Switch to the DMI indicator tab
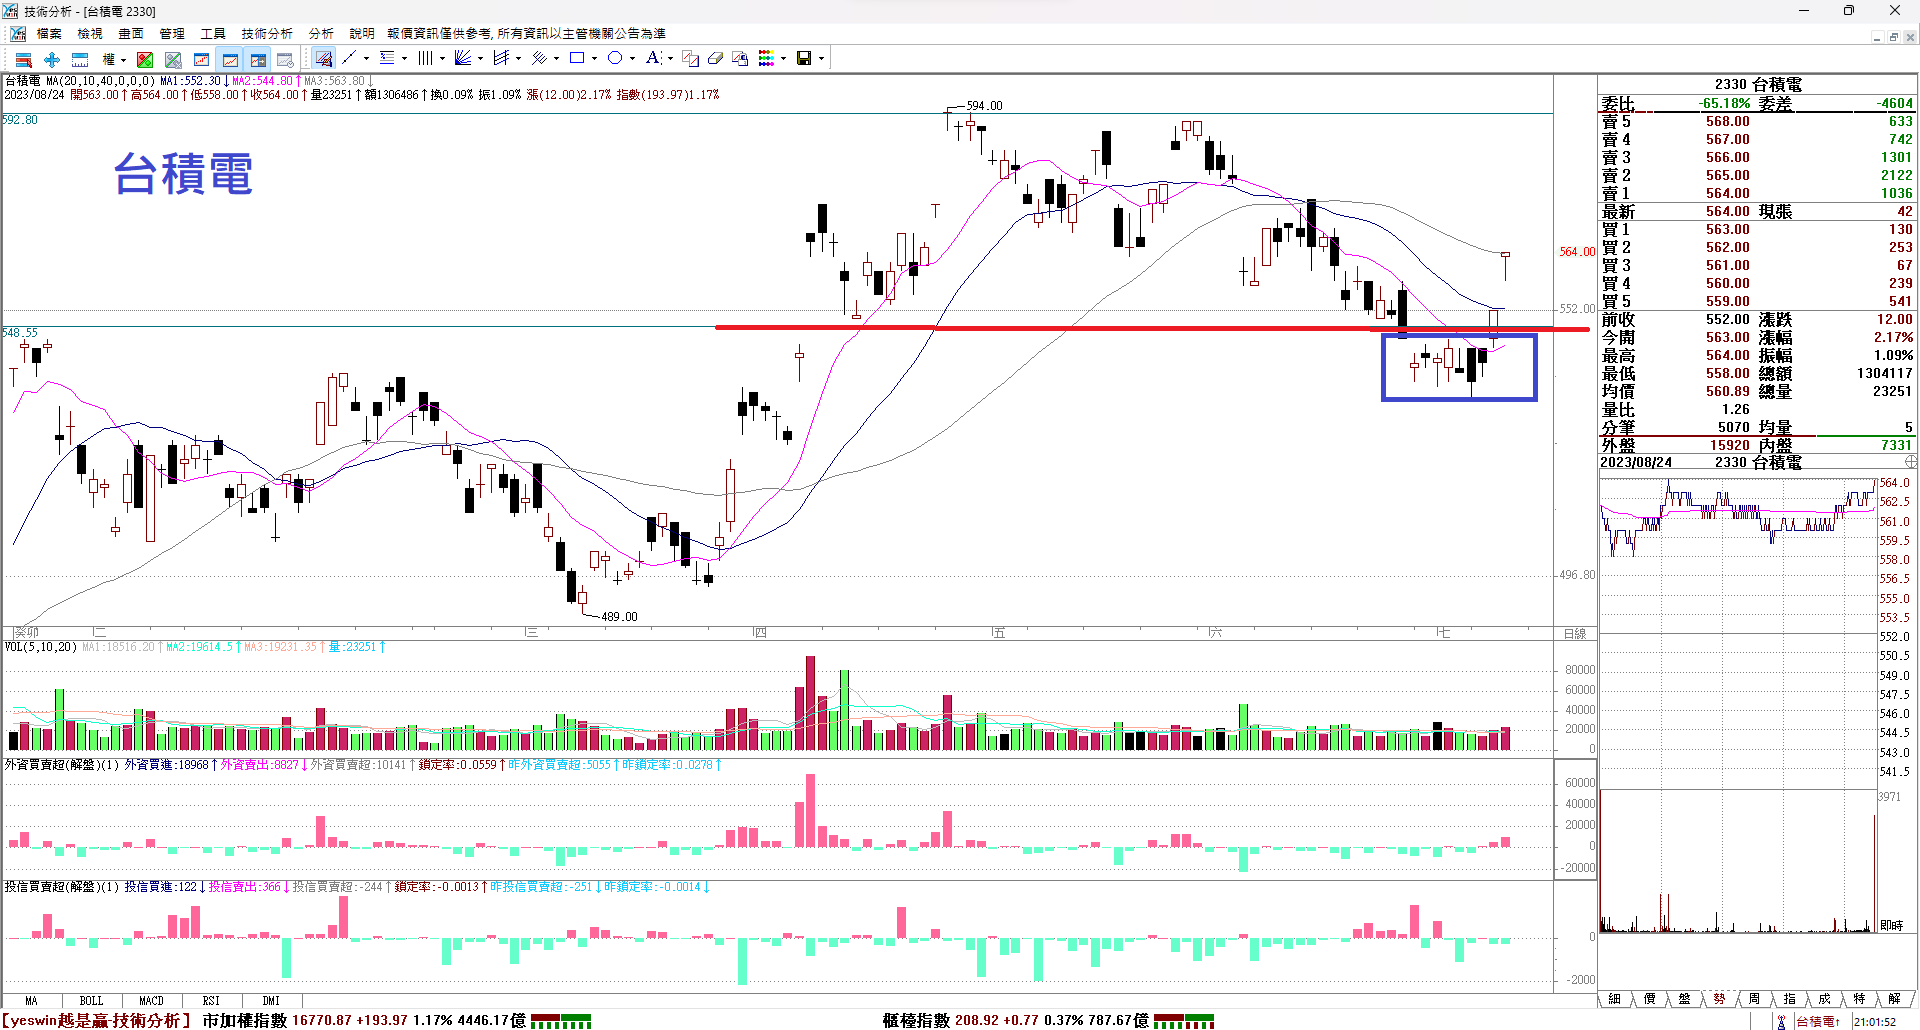 pos(271,1000)
